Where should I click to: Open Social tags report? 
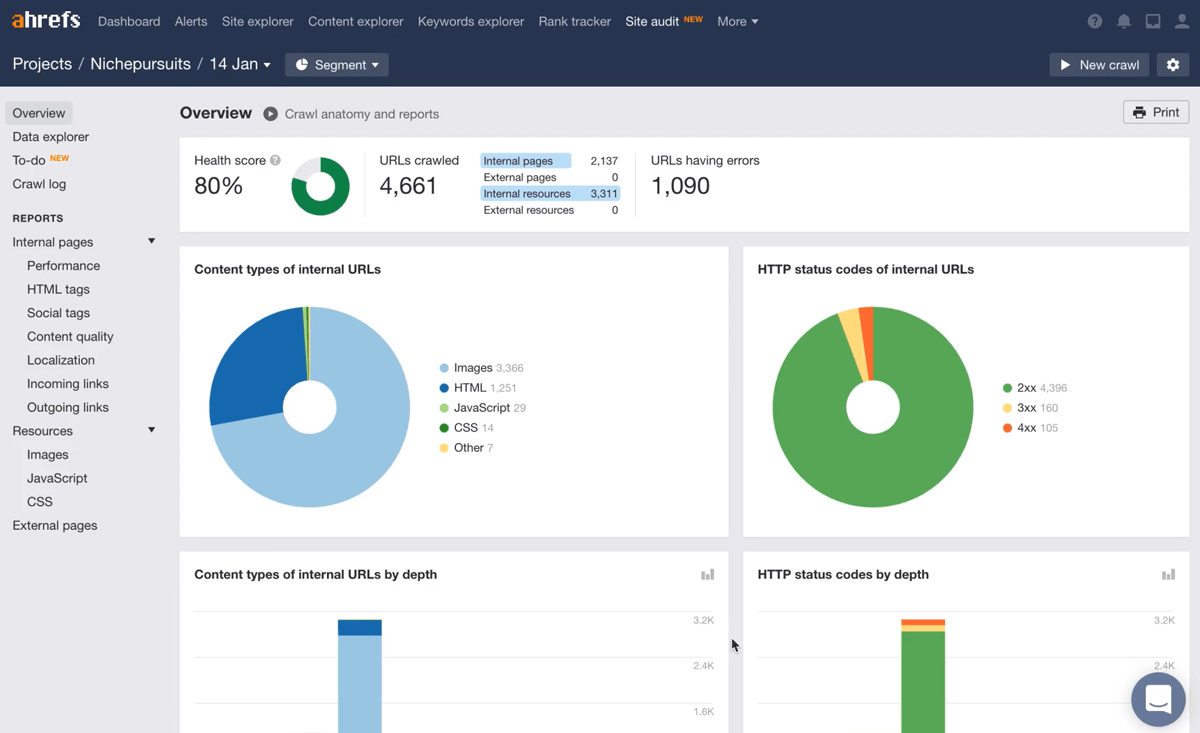[58, 313]
